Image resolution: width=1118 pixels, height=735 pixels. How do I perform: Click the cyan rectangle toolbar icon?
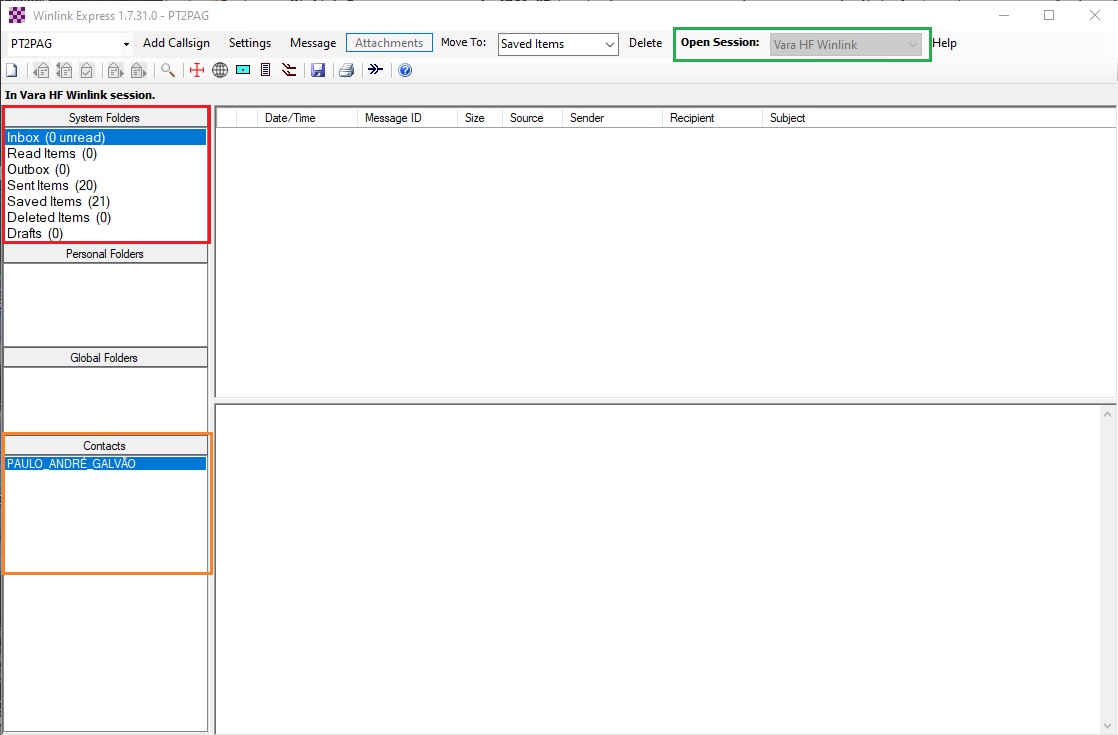243,70
